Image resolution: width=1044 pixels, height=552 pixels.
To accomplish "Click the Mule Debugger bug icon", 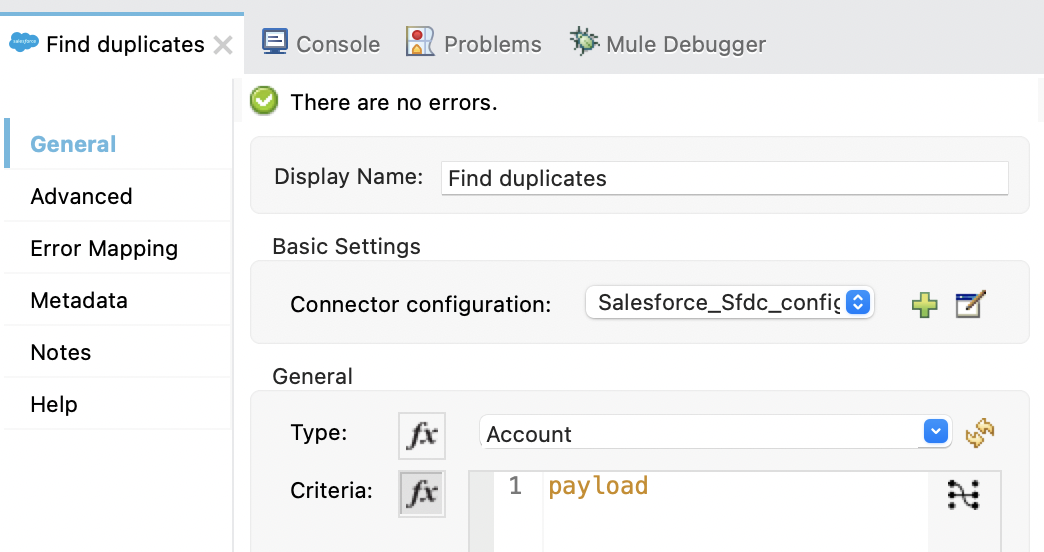I will [x=584, y=43].
